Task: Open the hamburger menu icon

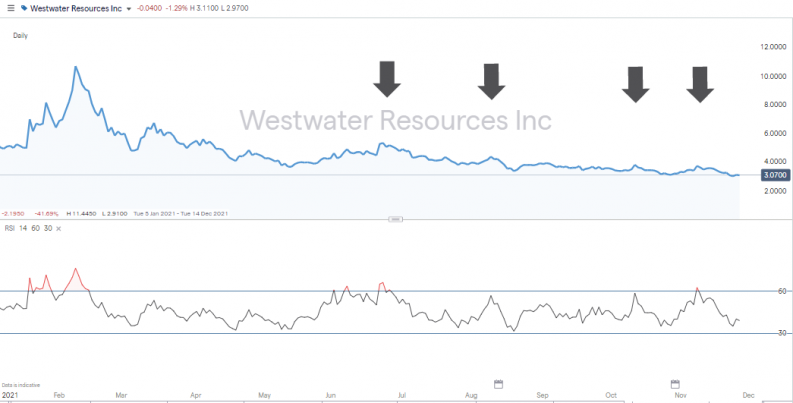Action: click(x=11, y=9)
